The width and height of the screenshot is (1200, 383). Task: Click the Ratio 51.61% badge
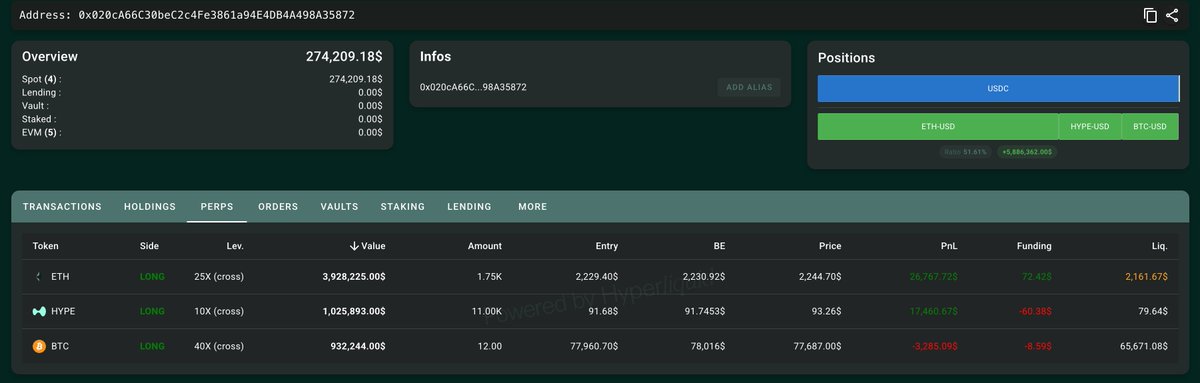coord(966,152)
